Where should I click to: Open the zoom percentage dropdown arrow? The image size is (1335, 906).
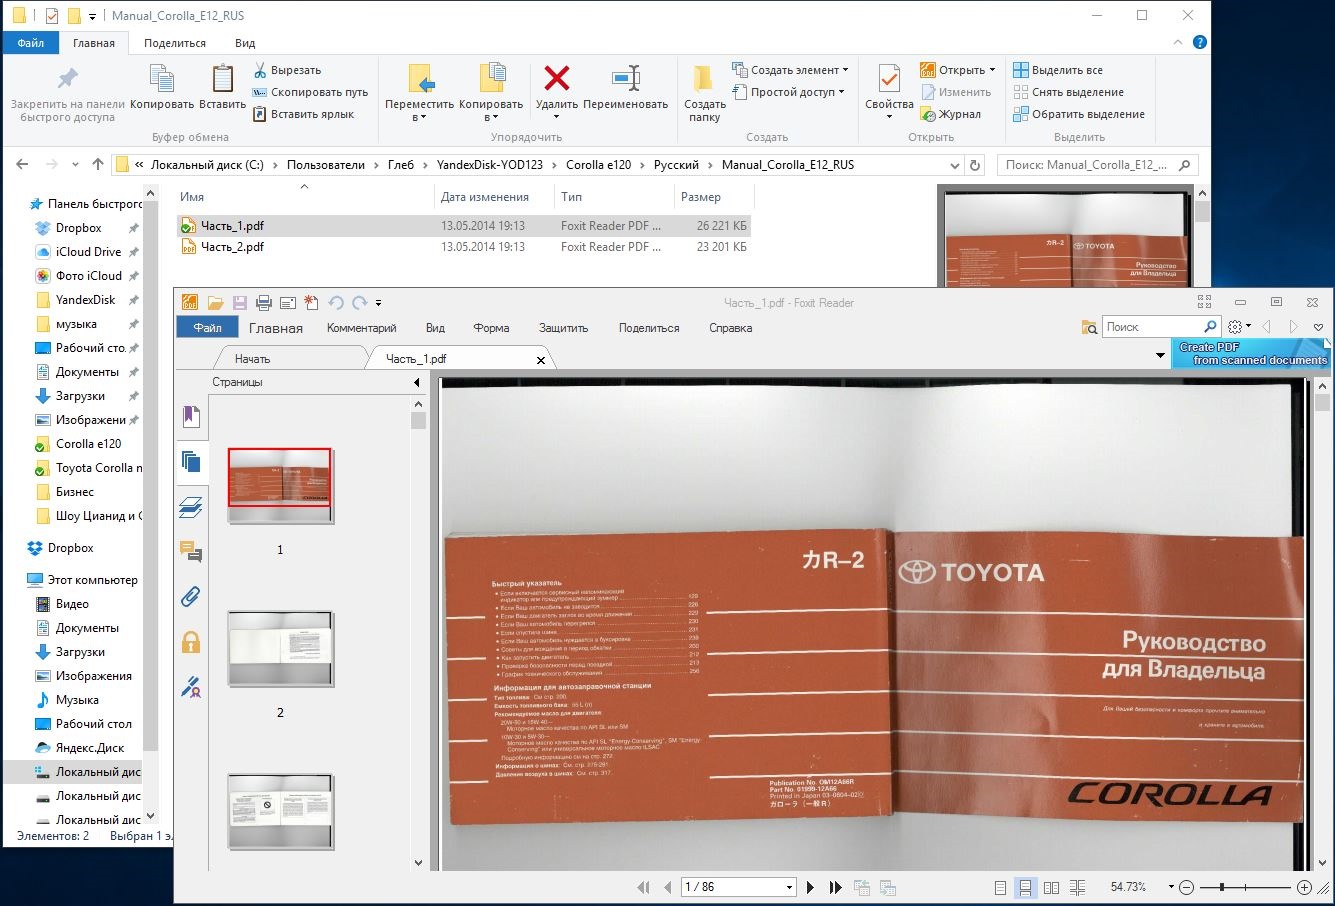point(1169,887)
